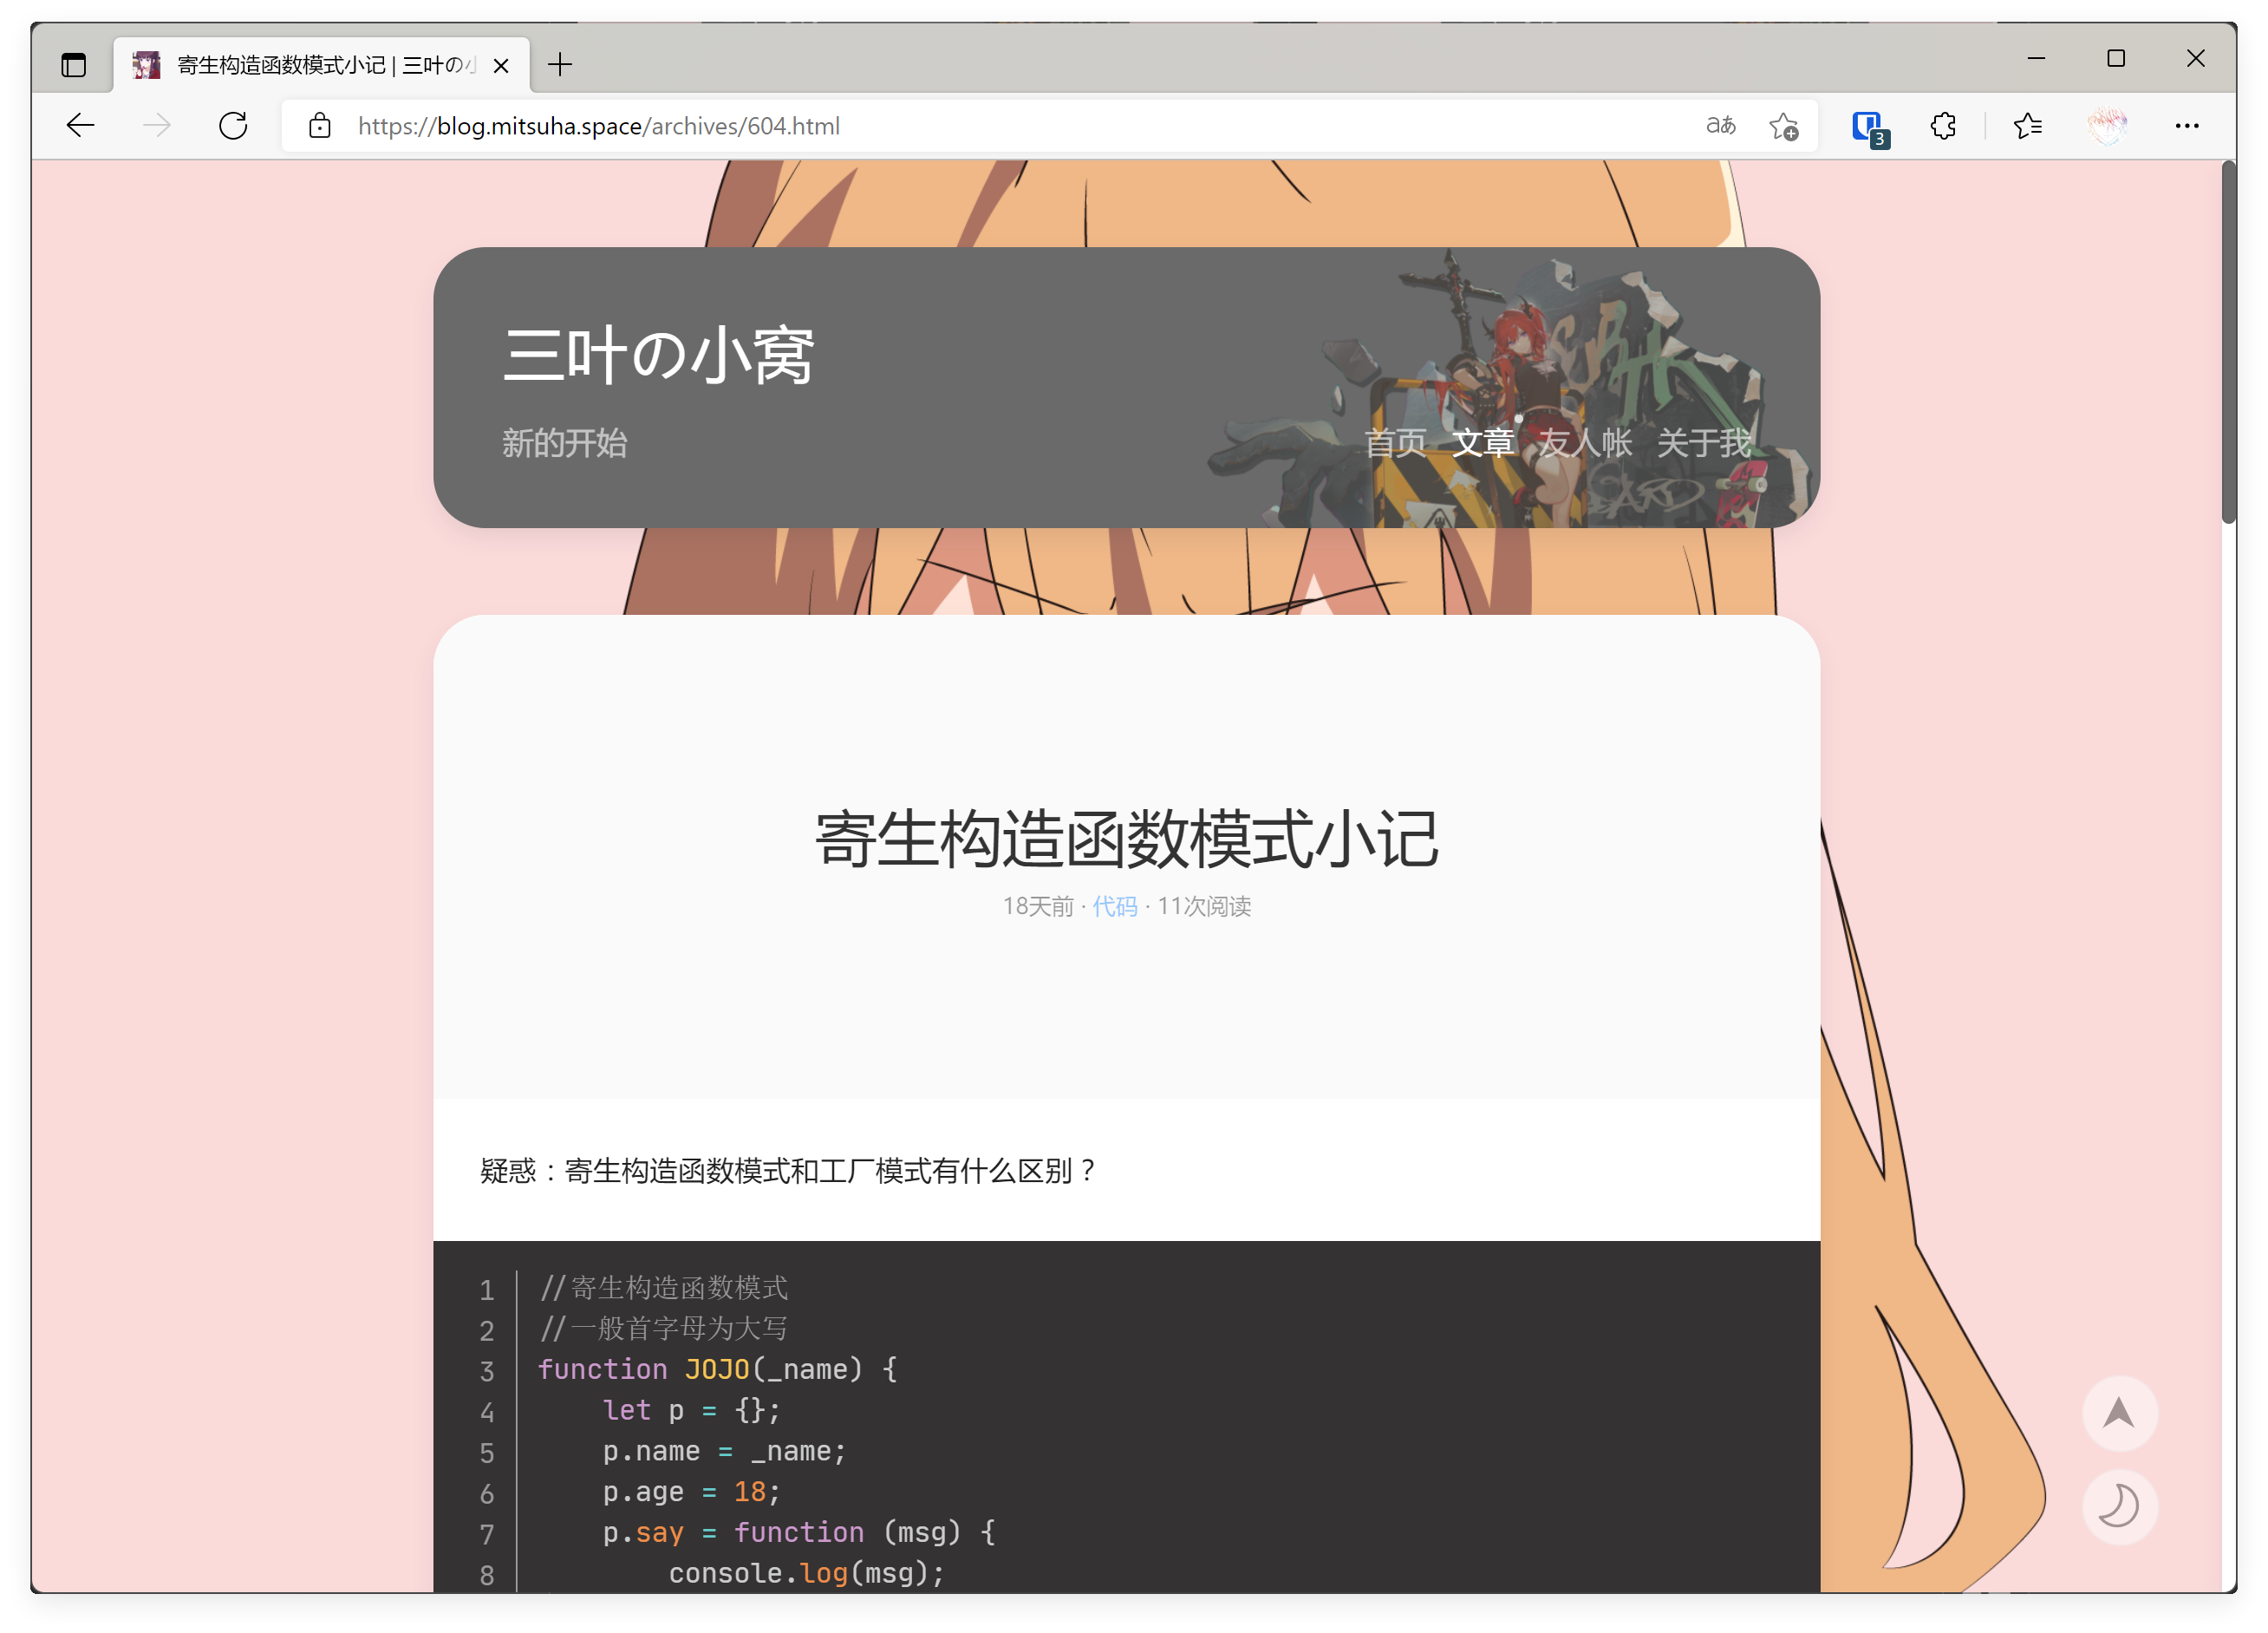Add this page to favorites
Image resolution: width=2268 pixels, height=1633 pixels.
point(1783,126)
